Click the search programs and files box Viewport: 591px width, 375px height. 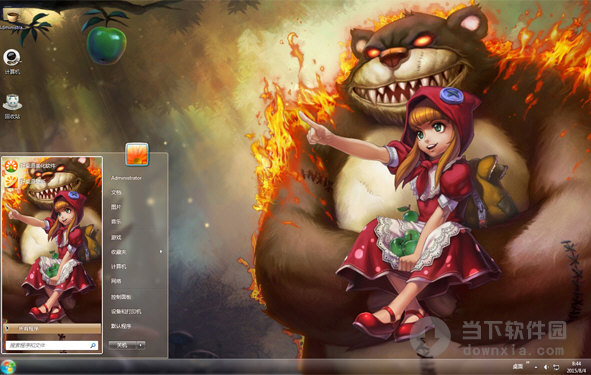(x=52, y=345)
